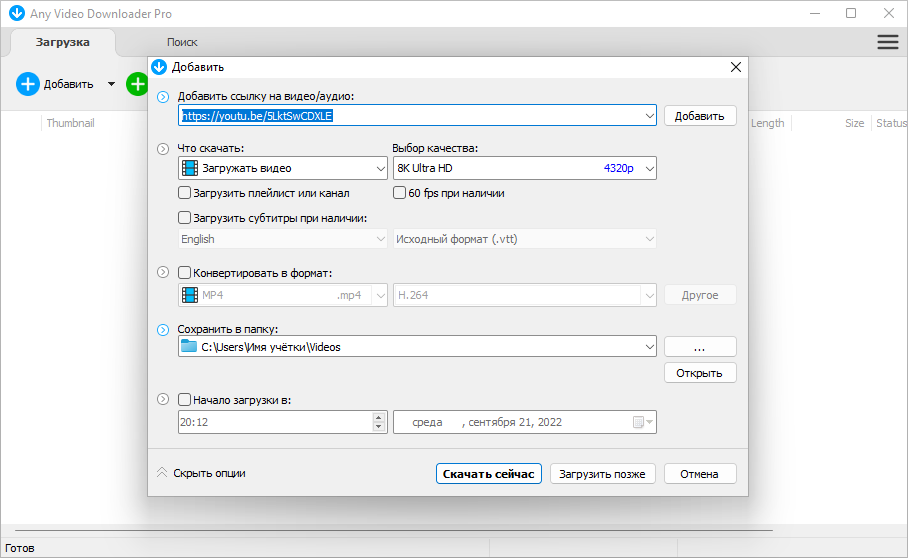The height and width of the screenshot is (558, 908).
Task: Open the Исходный формат (.vtt) dropdown
Action: coord(525,239)
